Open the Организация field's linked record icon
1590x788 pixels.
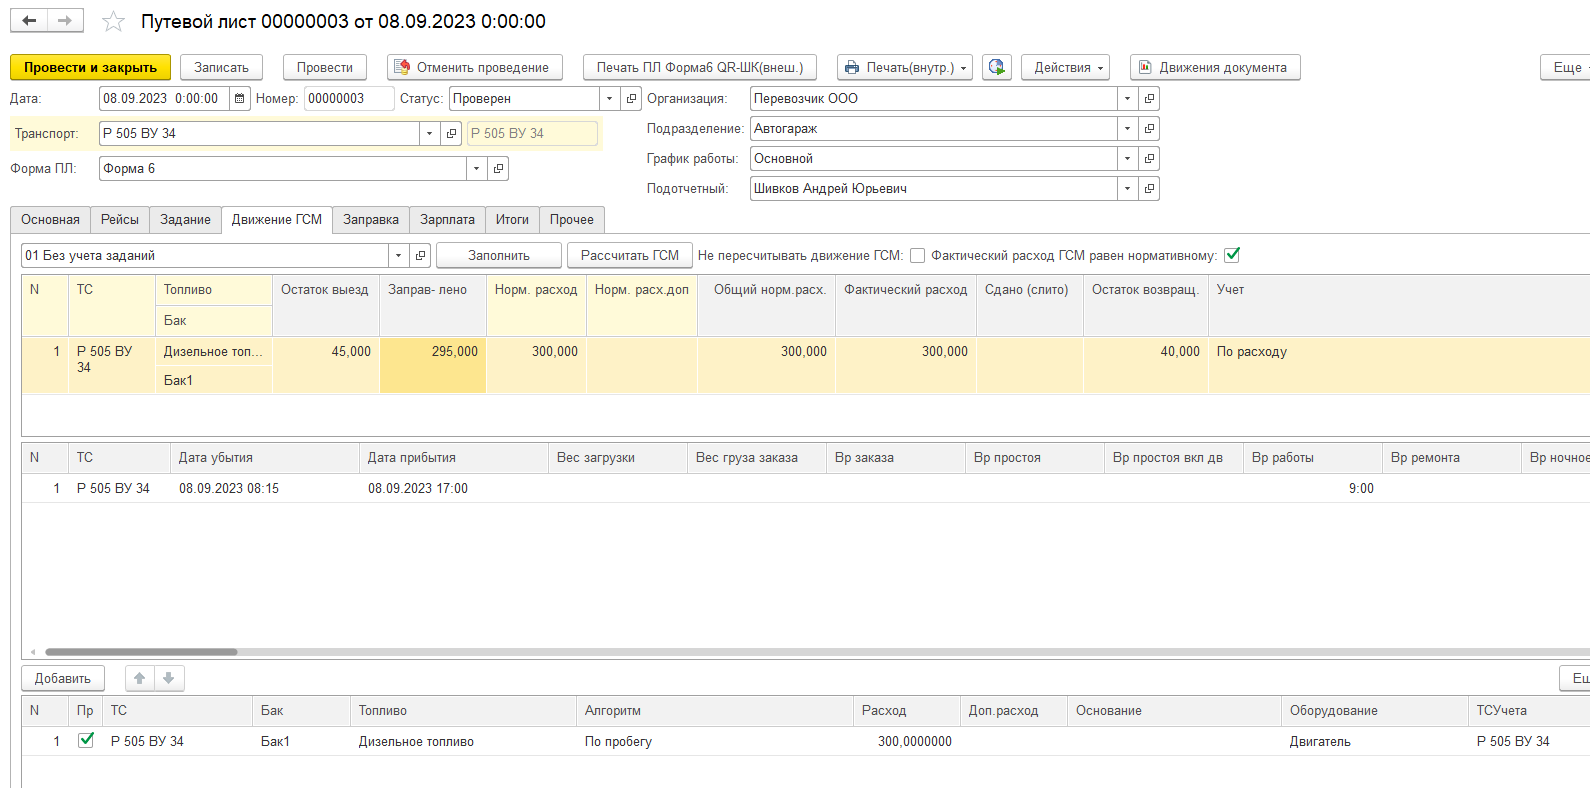[1150, 99]
